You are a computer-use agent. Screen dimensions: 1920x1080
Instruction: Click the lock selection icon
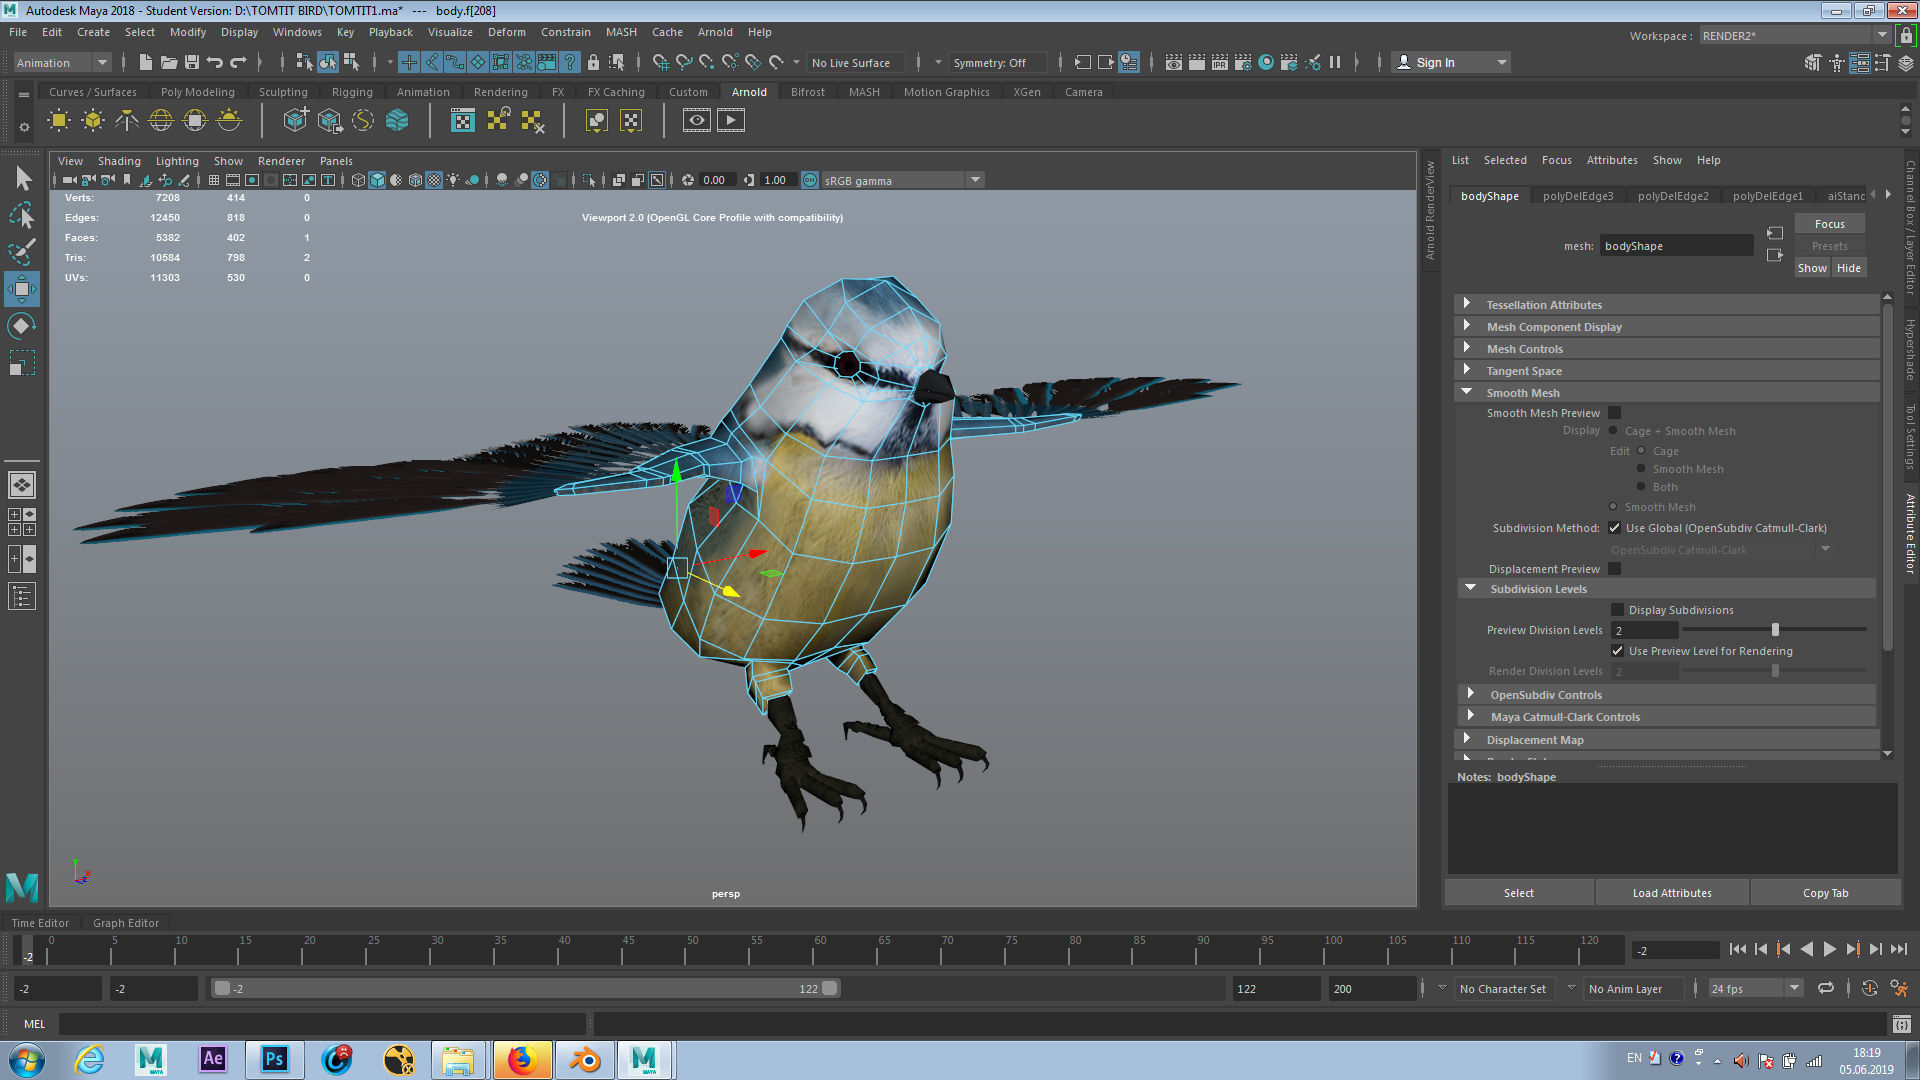tap(593, 62)
